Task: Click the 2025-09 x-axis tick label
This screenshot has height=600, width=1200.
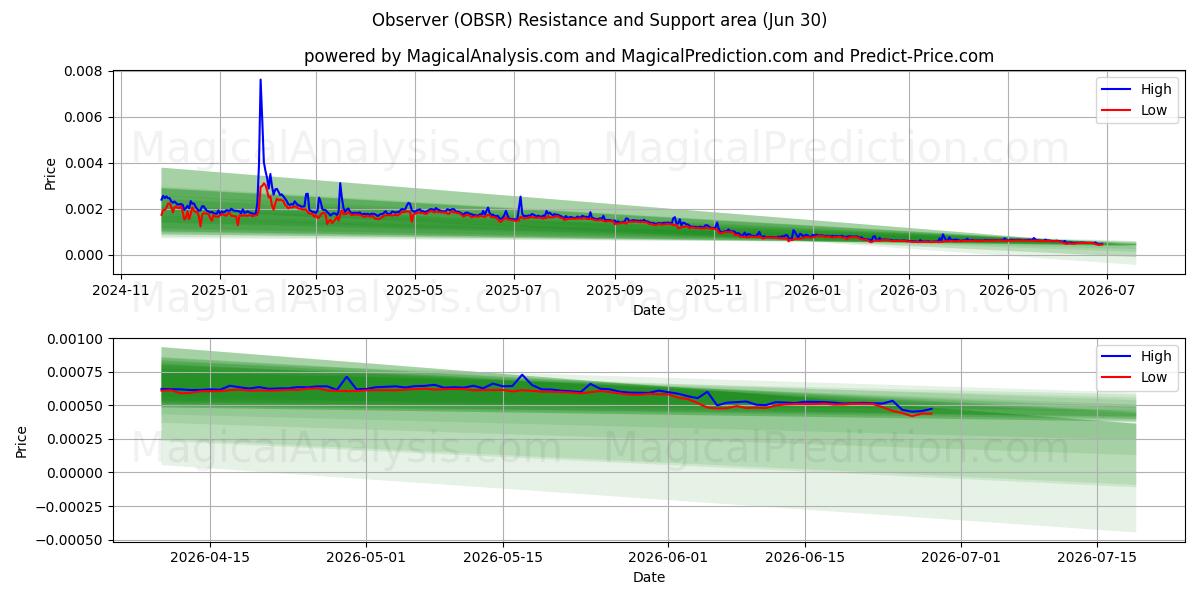Action: click(x=614, y=291)
